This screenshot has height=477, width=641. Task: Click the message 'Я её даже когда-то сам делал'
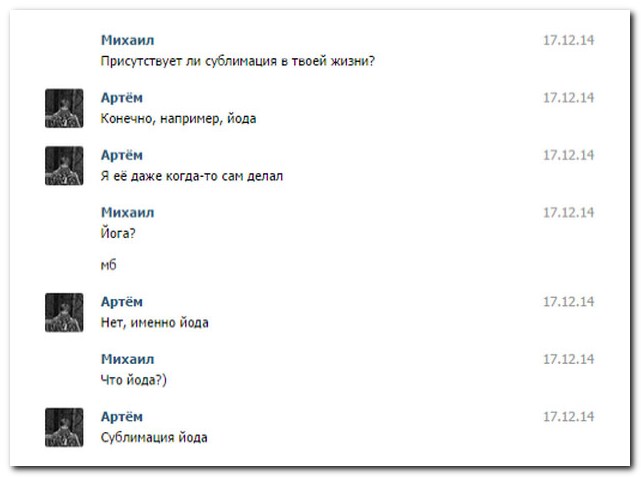(x=193, y=177)
